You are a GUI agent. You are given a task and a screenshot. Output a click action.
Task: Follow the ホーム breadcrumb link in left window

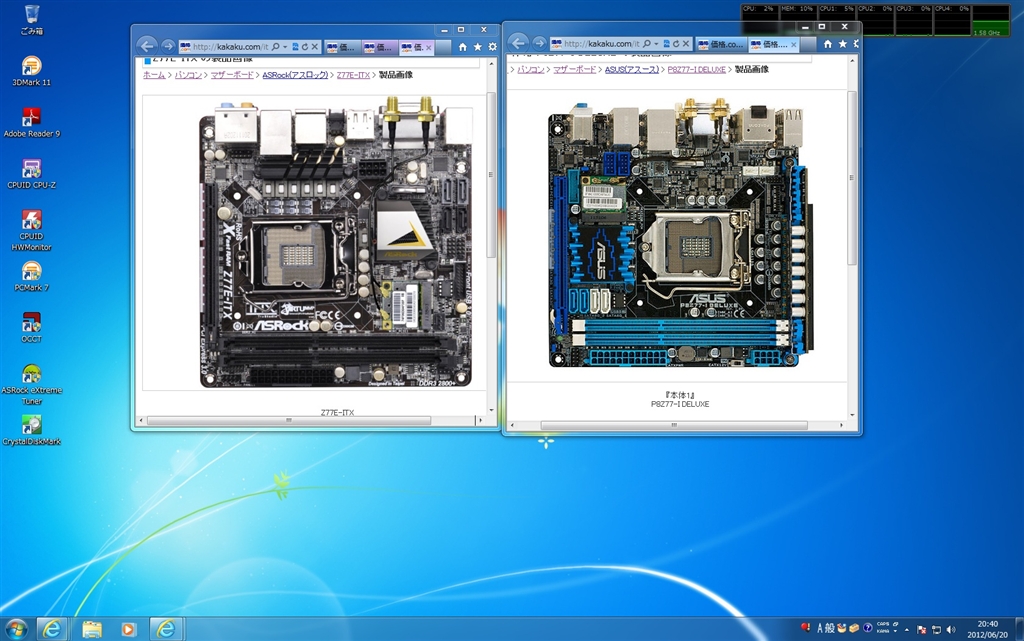tap(154, 75)
